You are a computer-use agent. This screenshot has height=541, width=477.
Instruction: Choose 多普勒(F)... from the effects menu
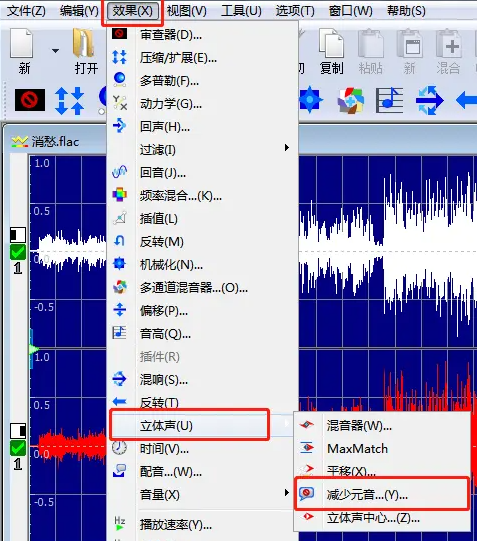pyautogui.click(x=202, y=81)
